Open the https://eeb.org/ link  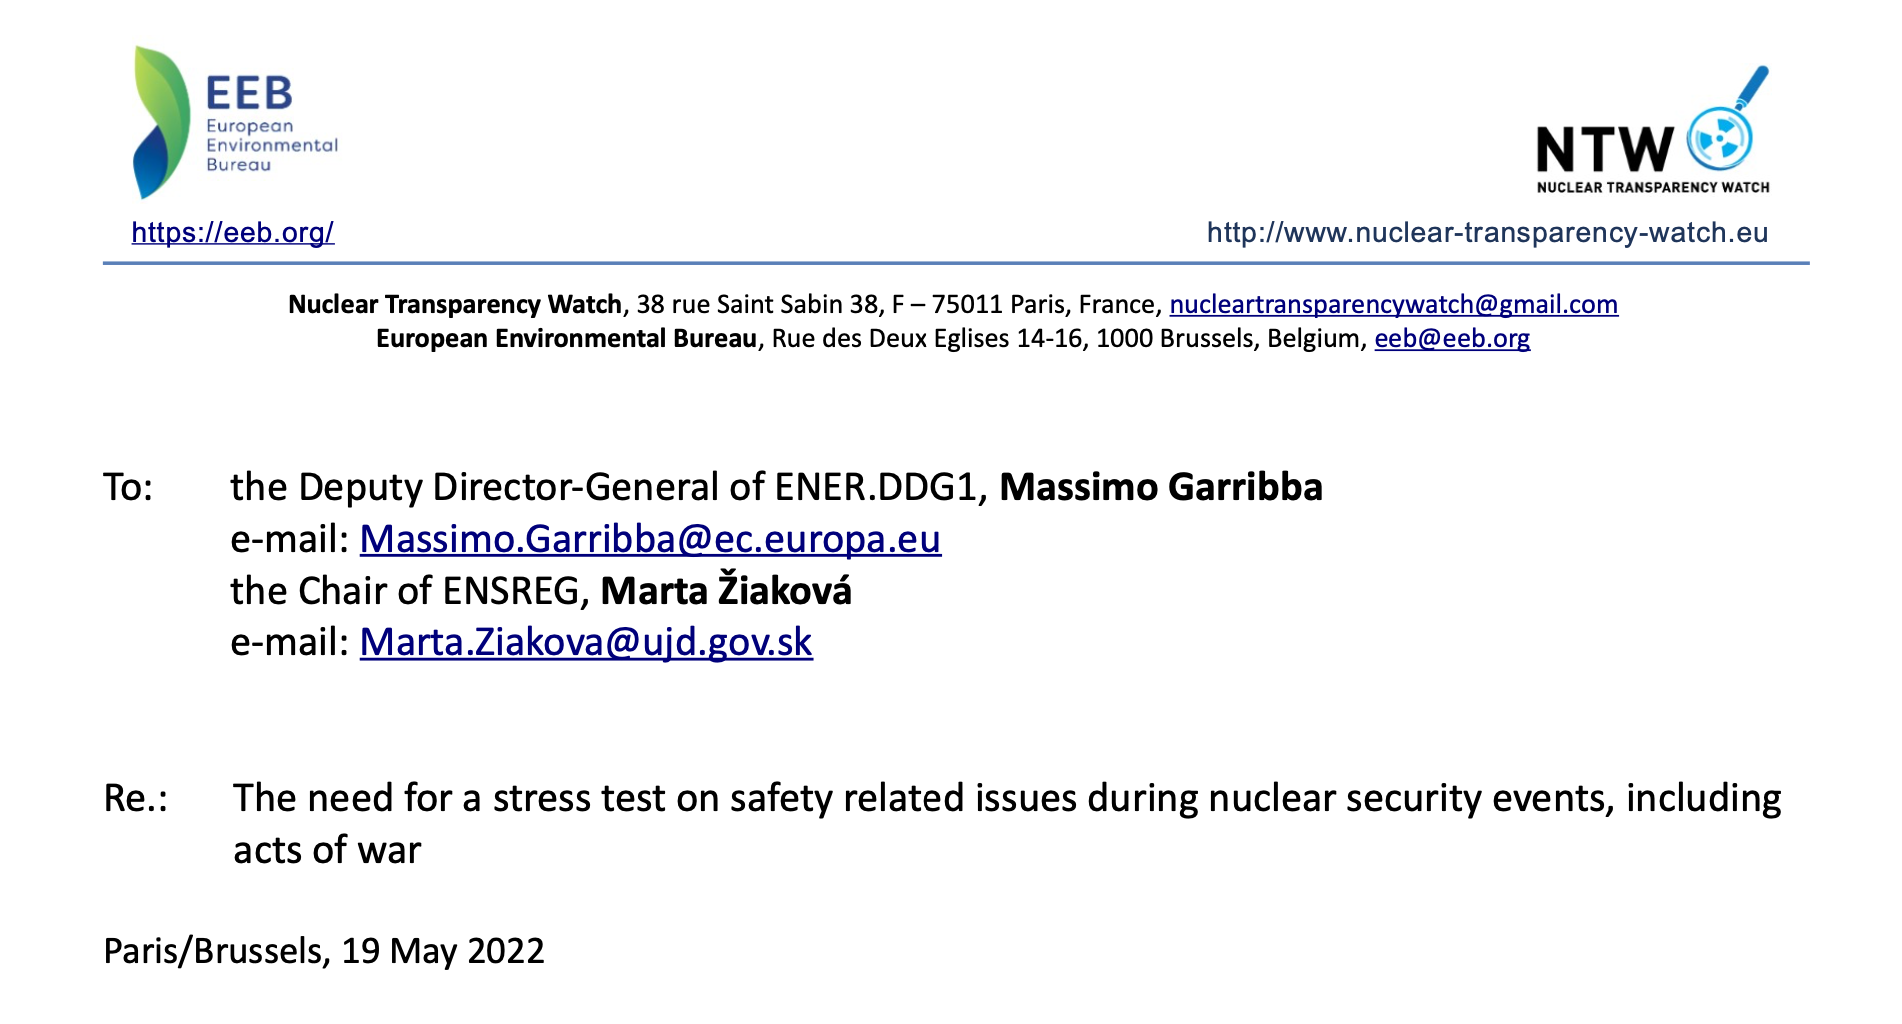click(233, 232)
